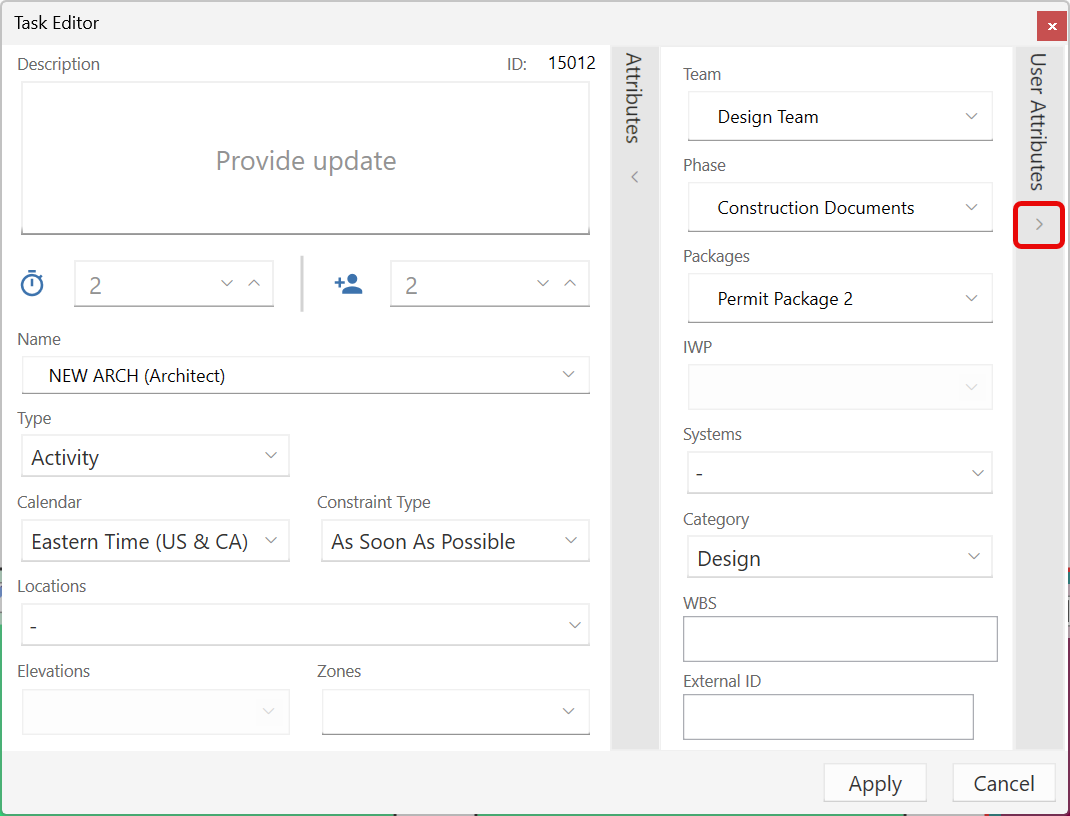Expand User Attributes with right chevron
This screenshot has width=1070, height=816.
pyautogui.click(x=1039, y=224)
